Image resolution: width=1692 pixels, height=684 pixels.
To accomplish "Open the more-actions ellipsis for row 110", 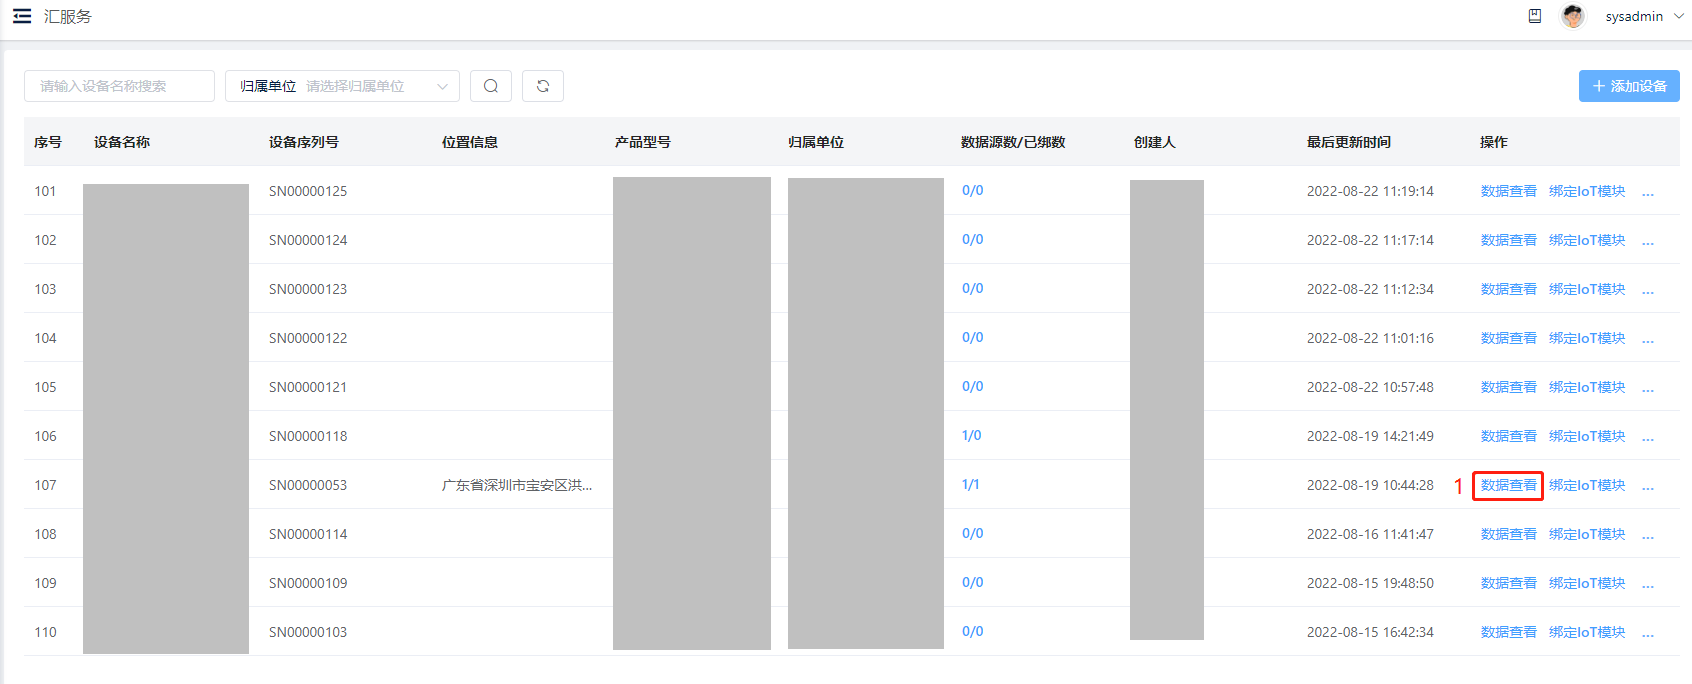I will [x=1648, y=634].
